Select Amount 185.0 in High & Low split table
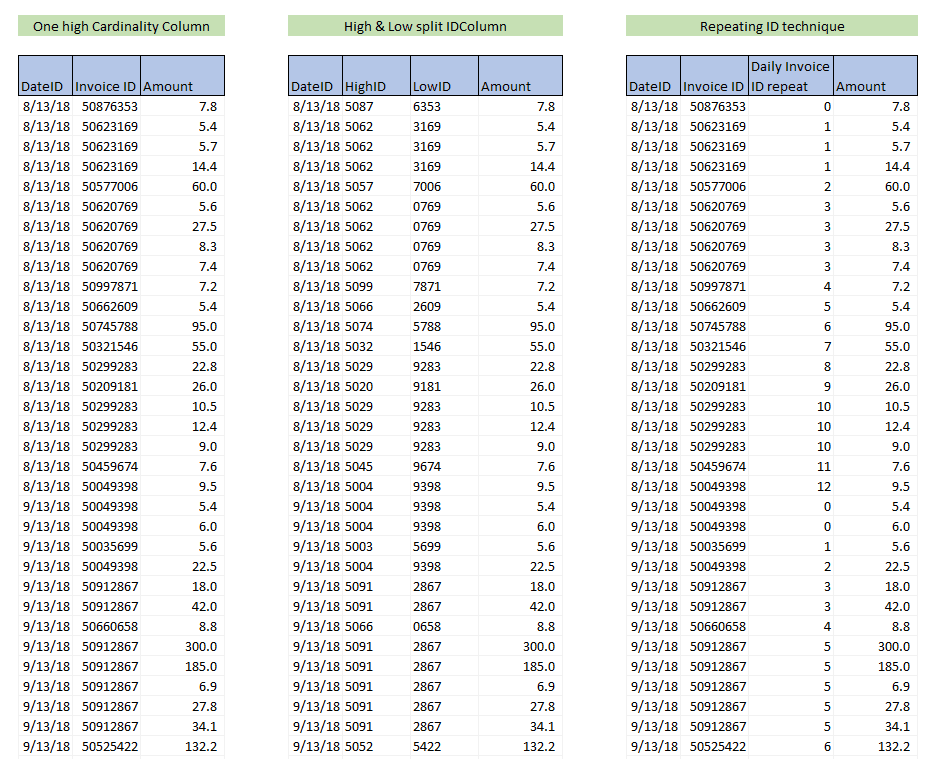950x759 pixels. coord(520,666)
